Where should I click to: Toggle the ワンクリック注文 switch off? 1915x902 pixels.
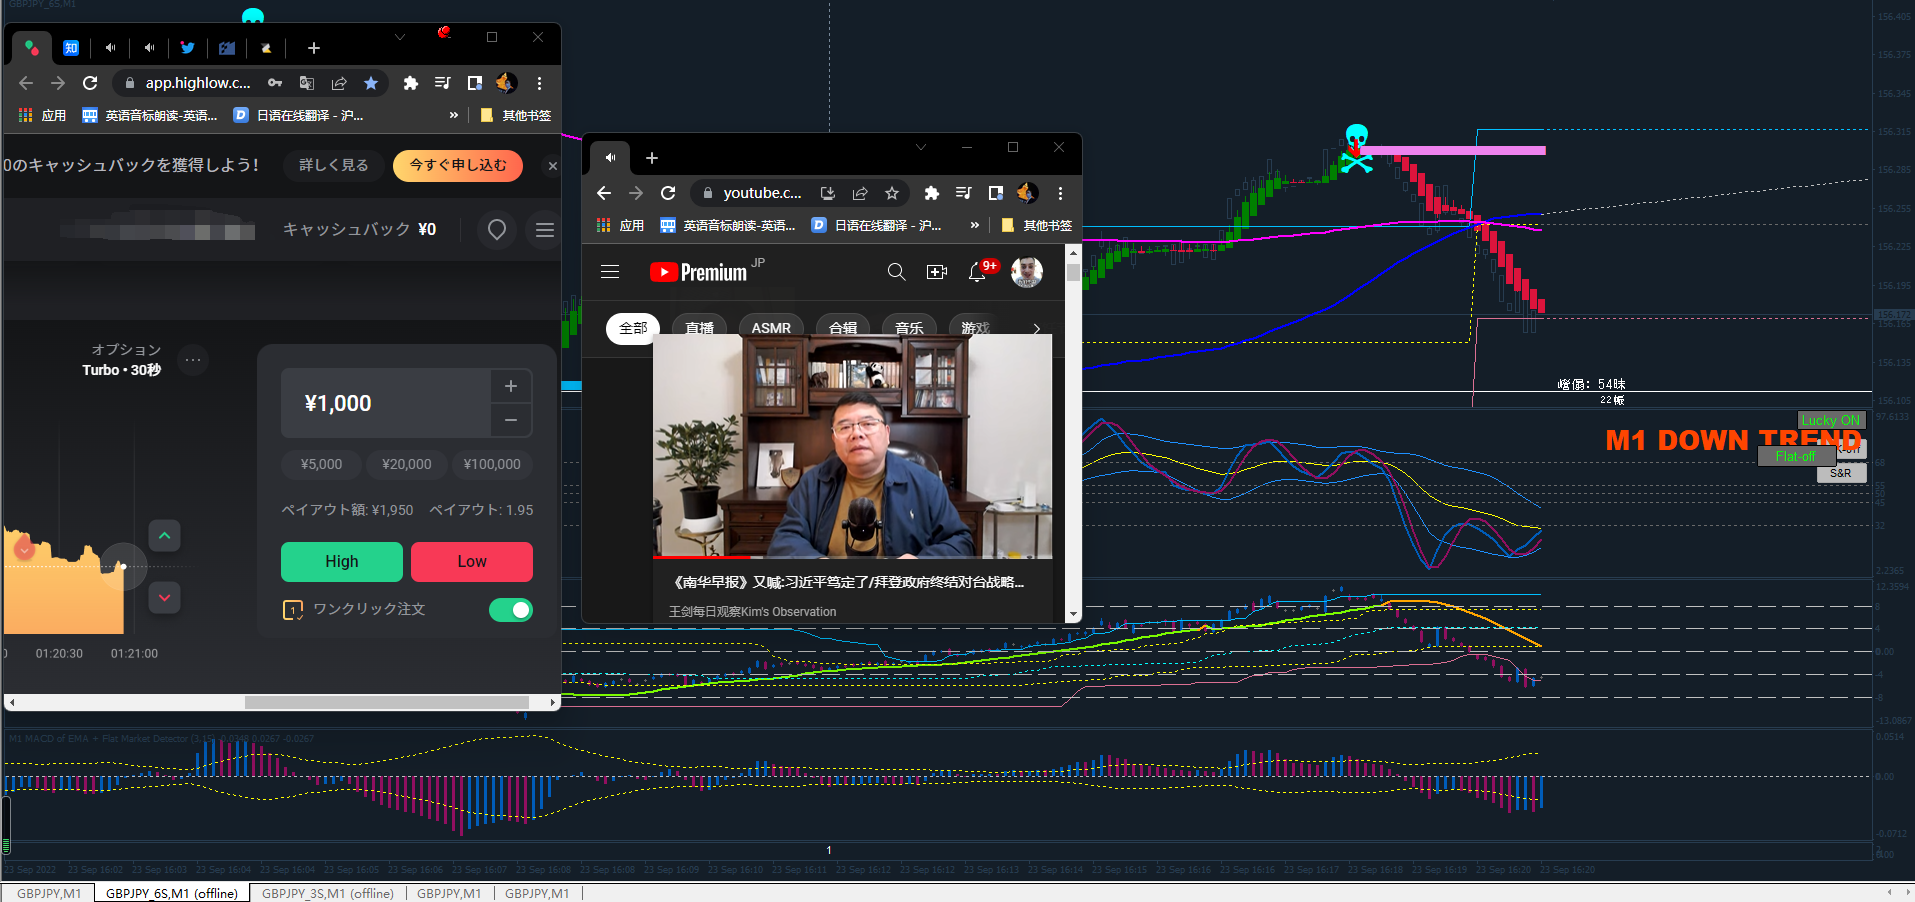(511, 610)
